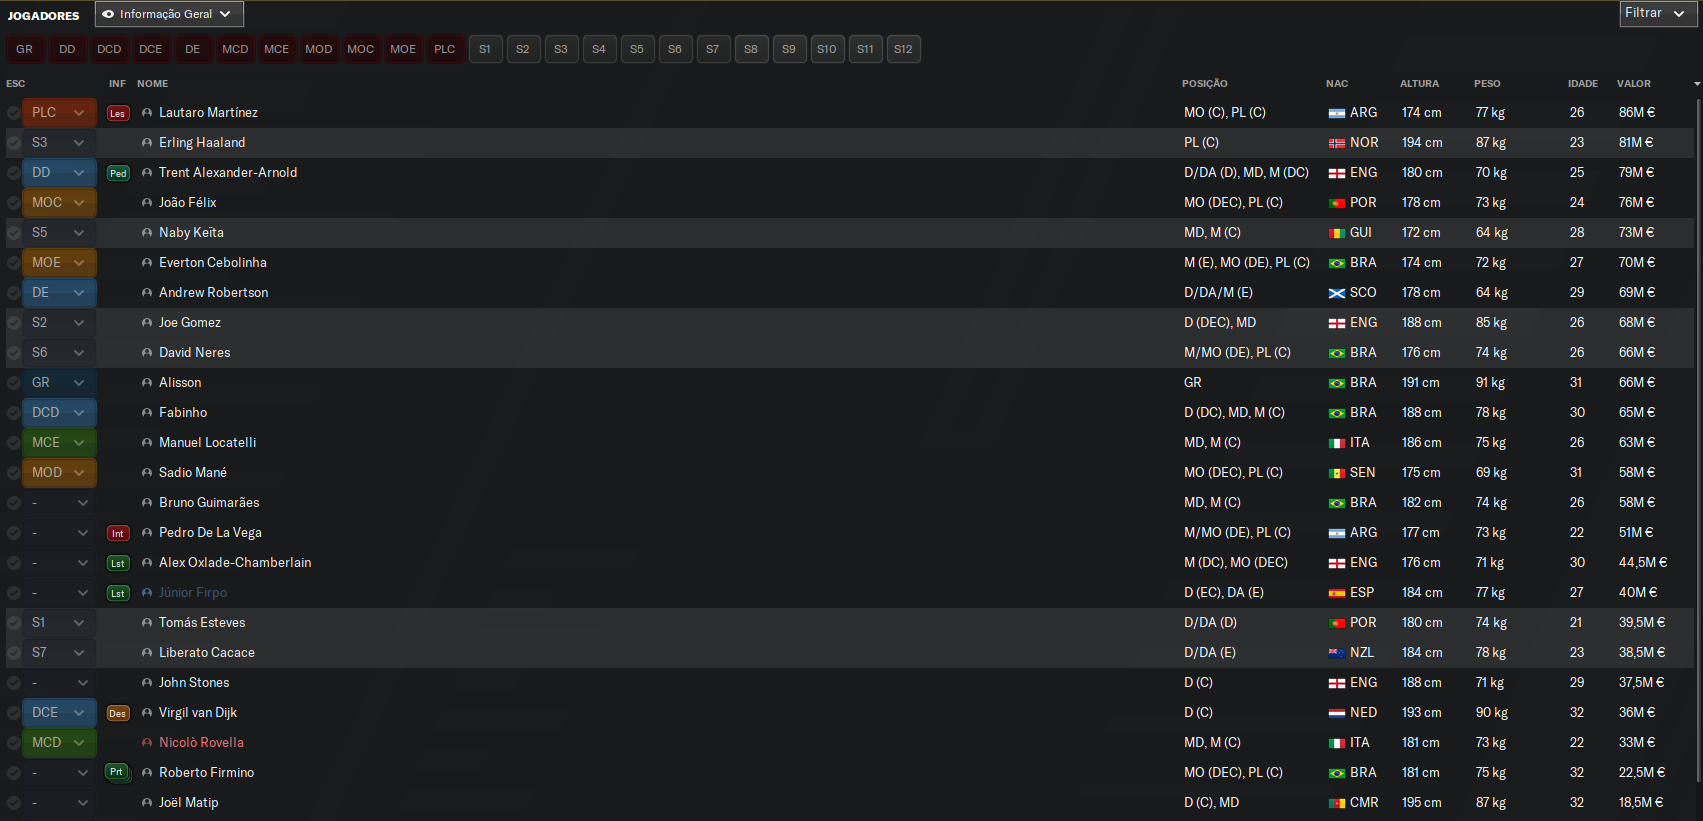Open Everton Cebolinha player profile

coord(212,263)
